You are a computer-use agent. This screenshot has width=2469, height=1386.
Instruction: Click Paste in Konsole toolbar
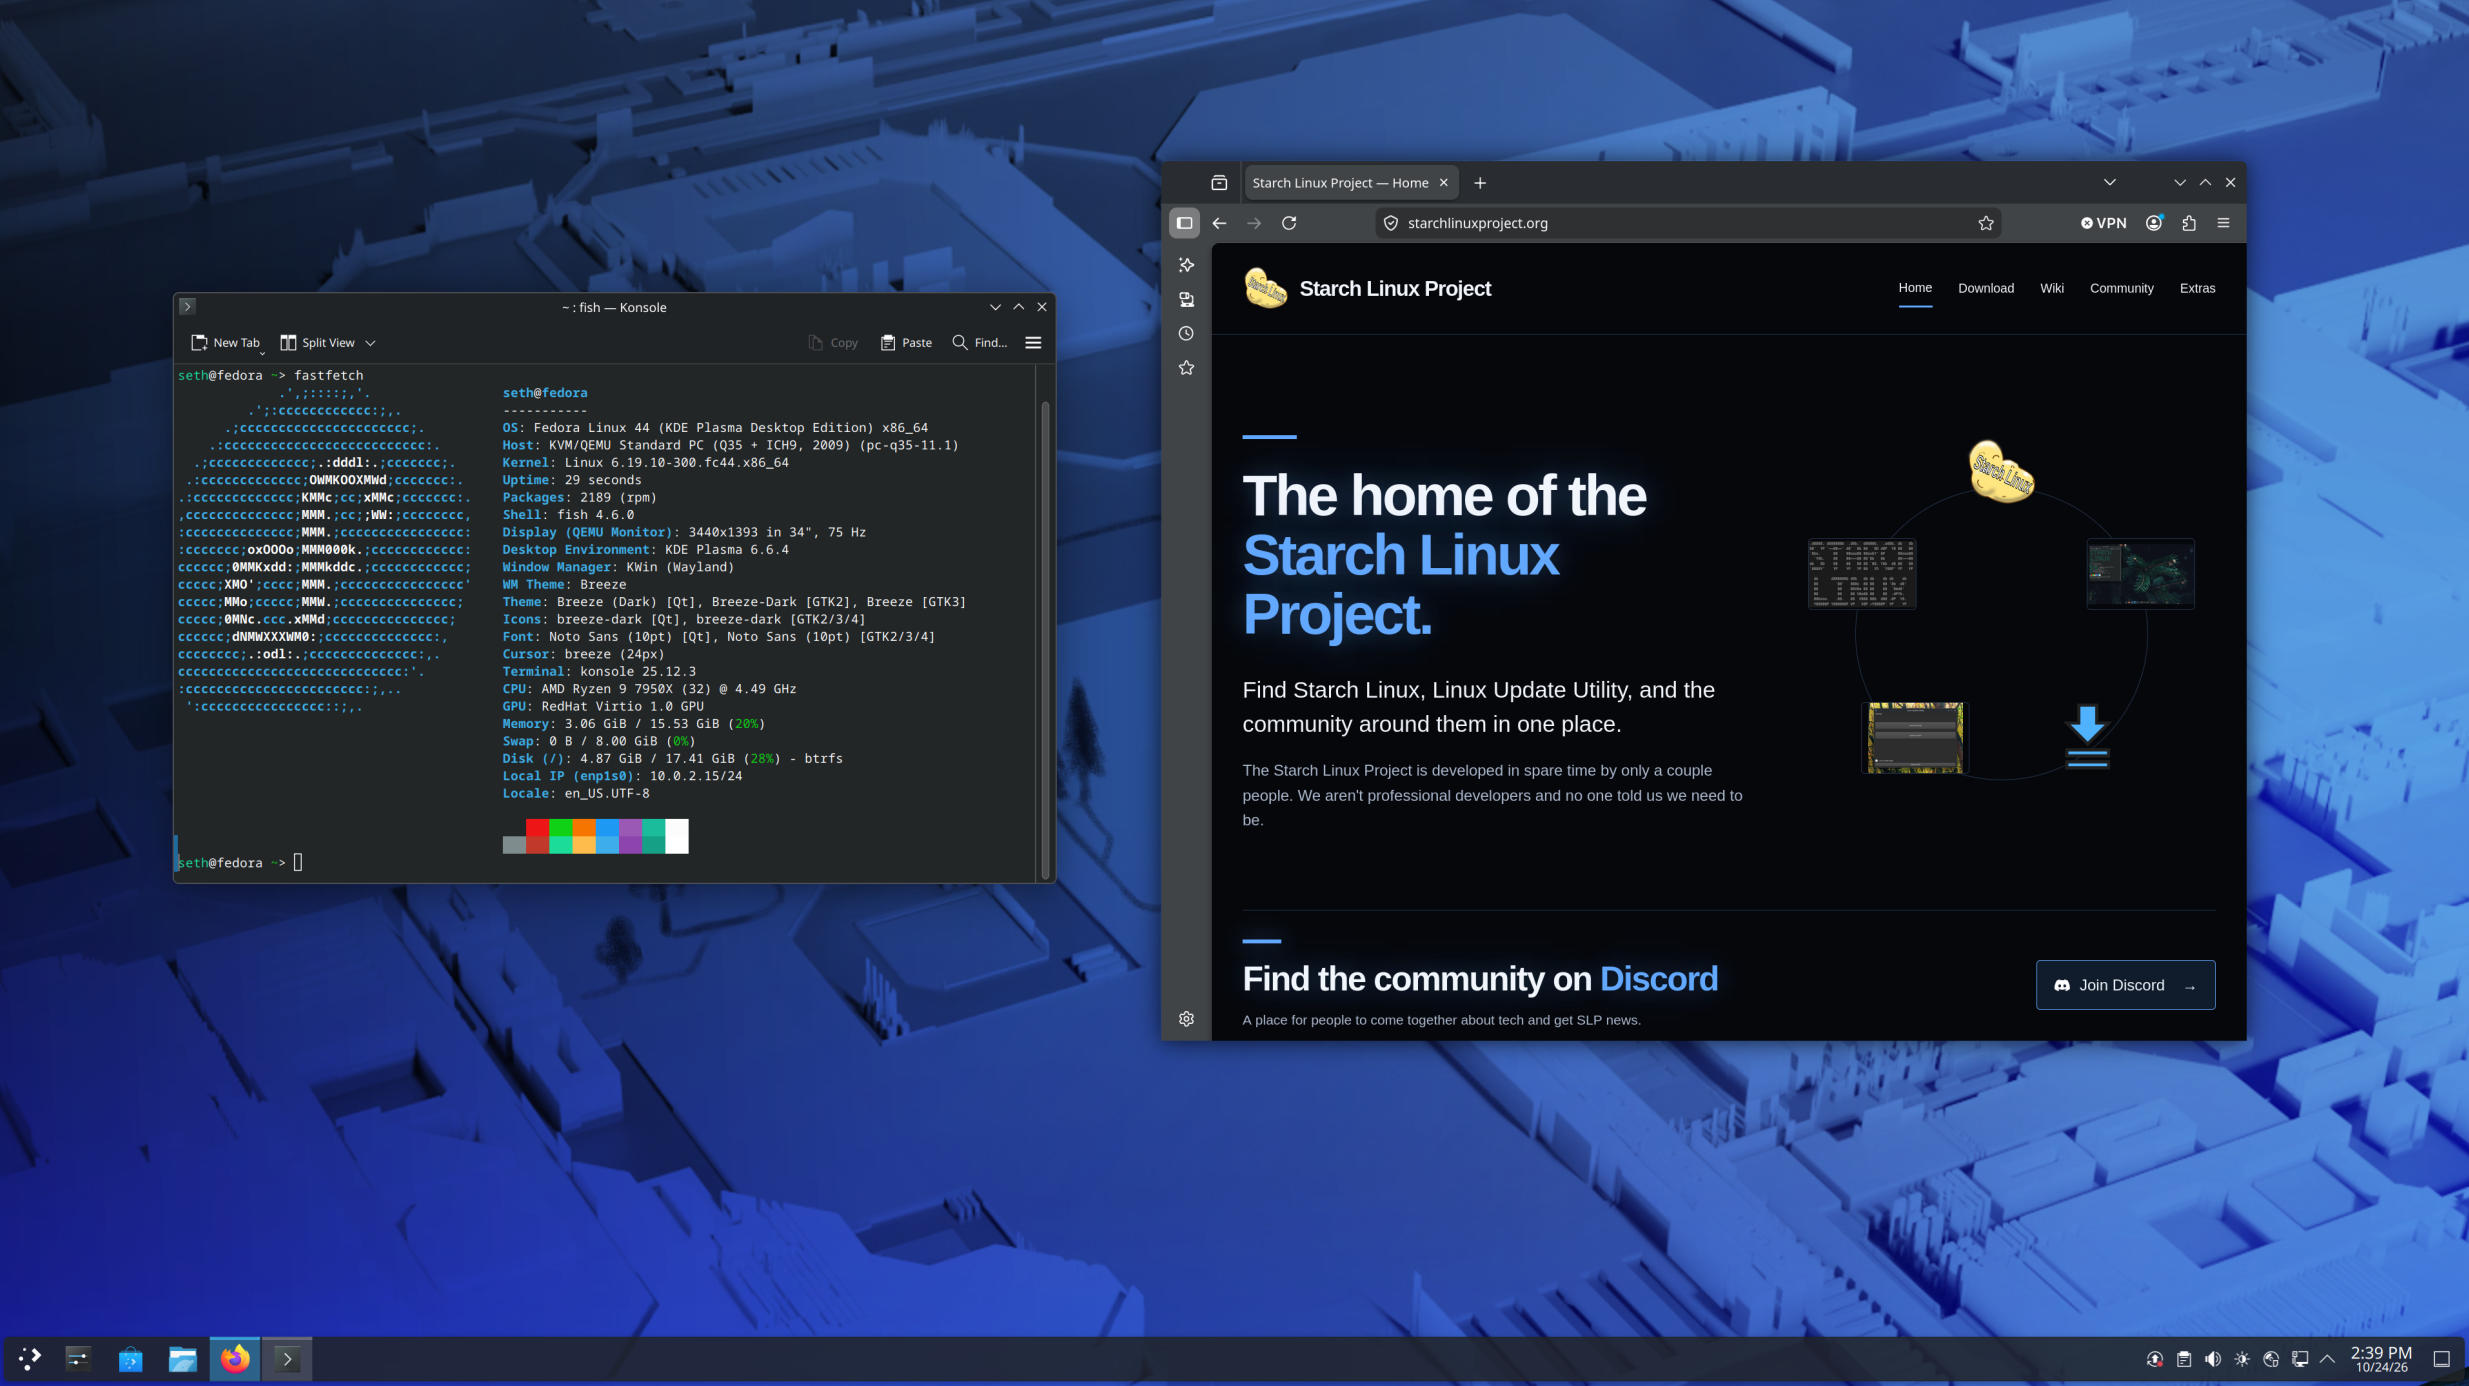(906, 342)
